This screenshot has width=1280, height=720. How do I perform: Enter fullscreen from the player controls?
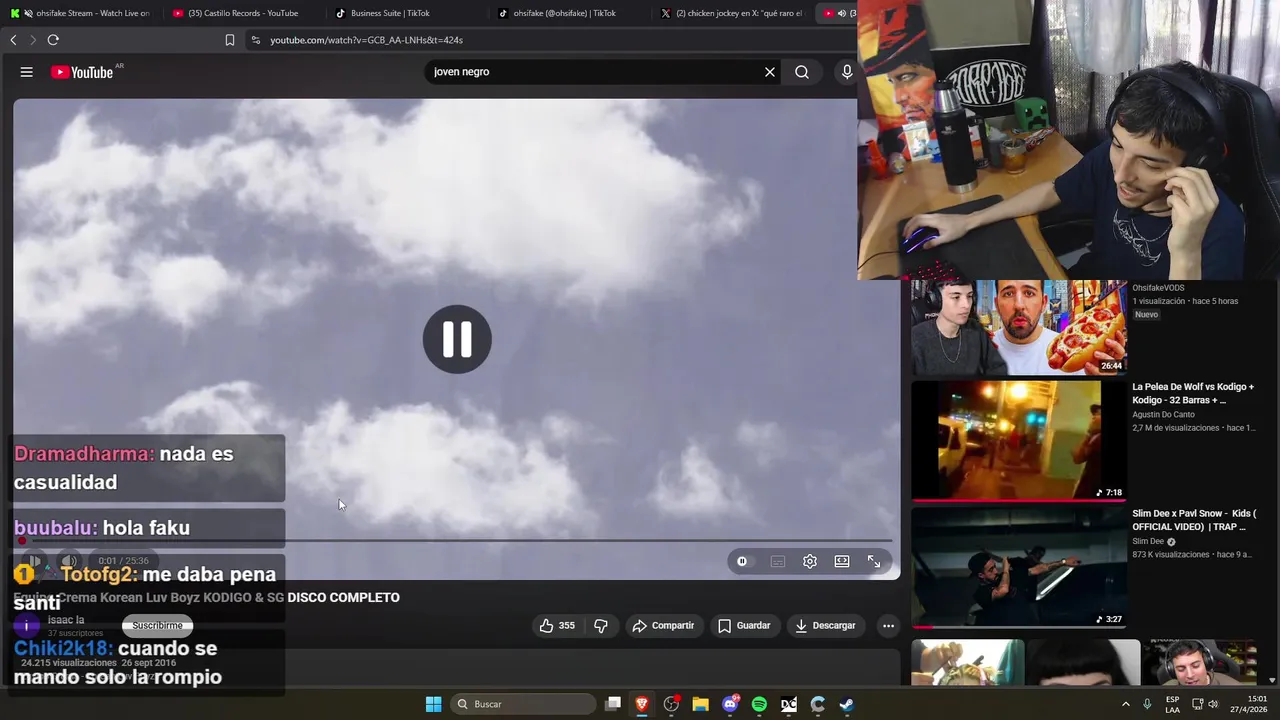(x=874, y=561)
